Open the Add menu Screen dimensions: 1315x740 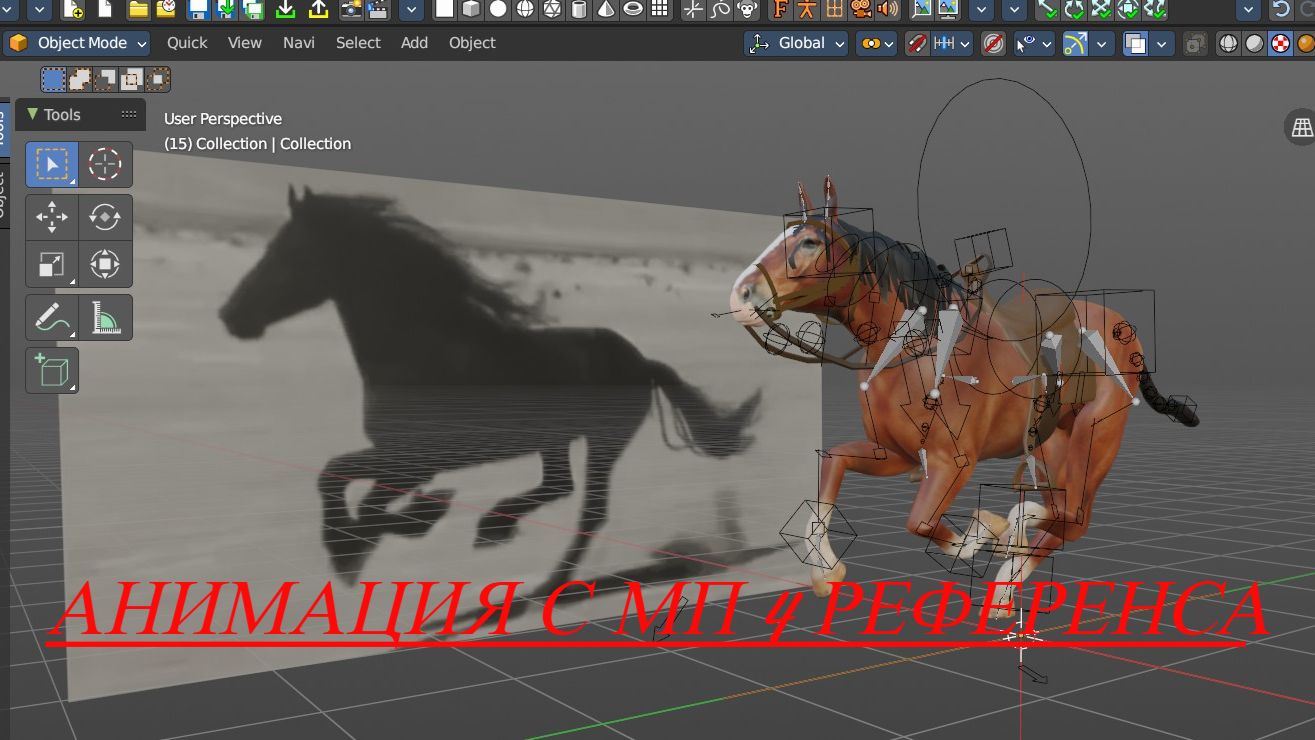coord(414,43)
